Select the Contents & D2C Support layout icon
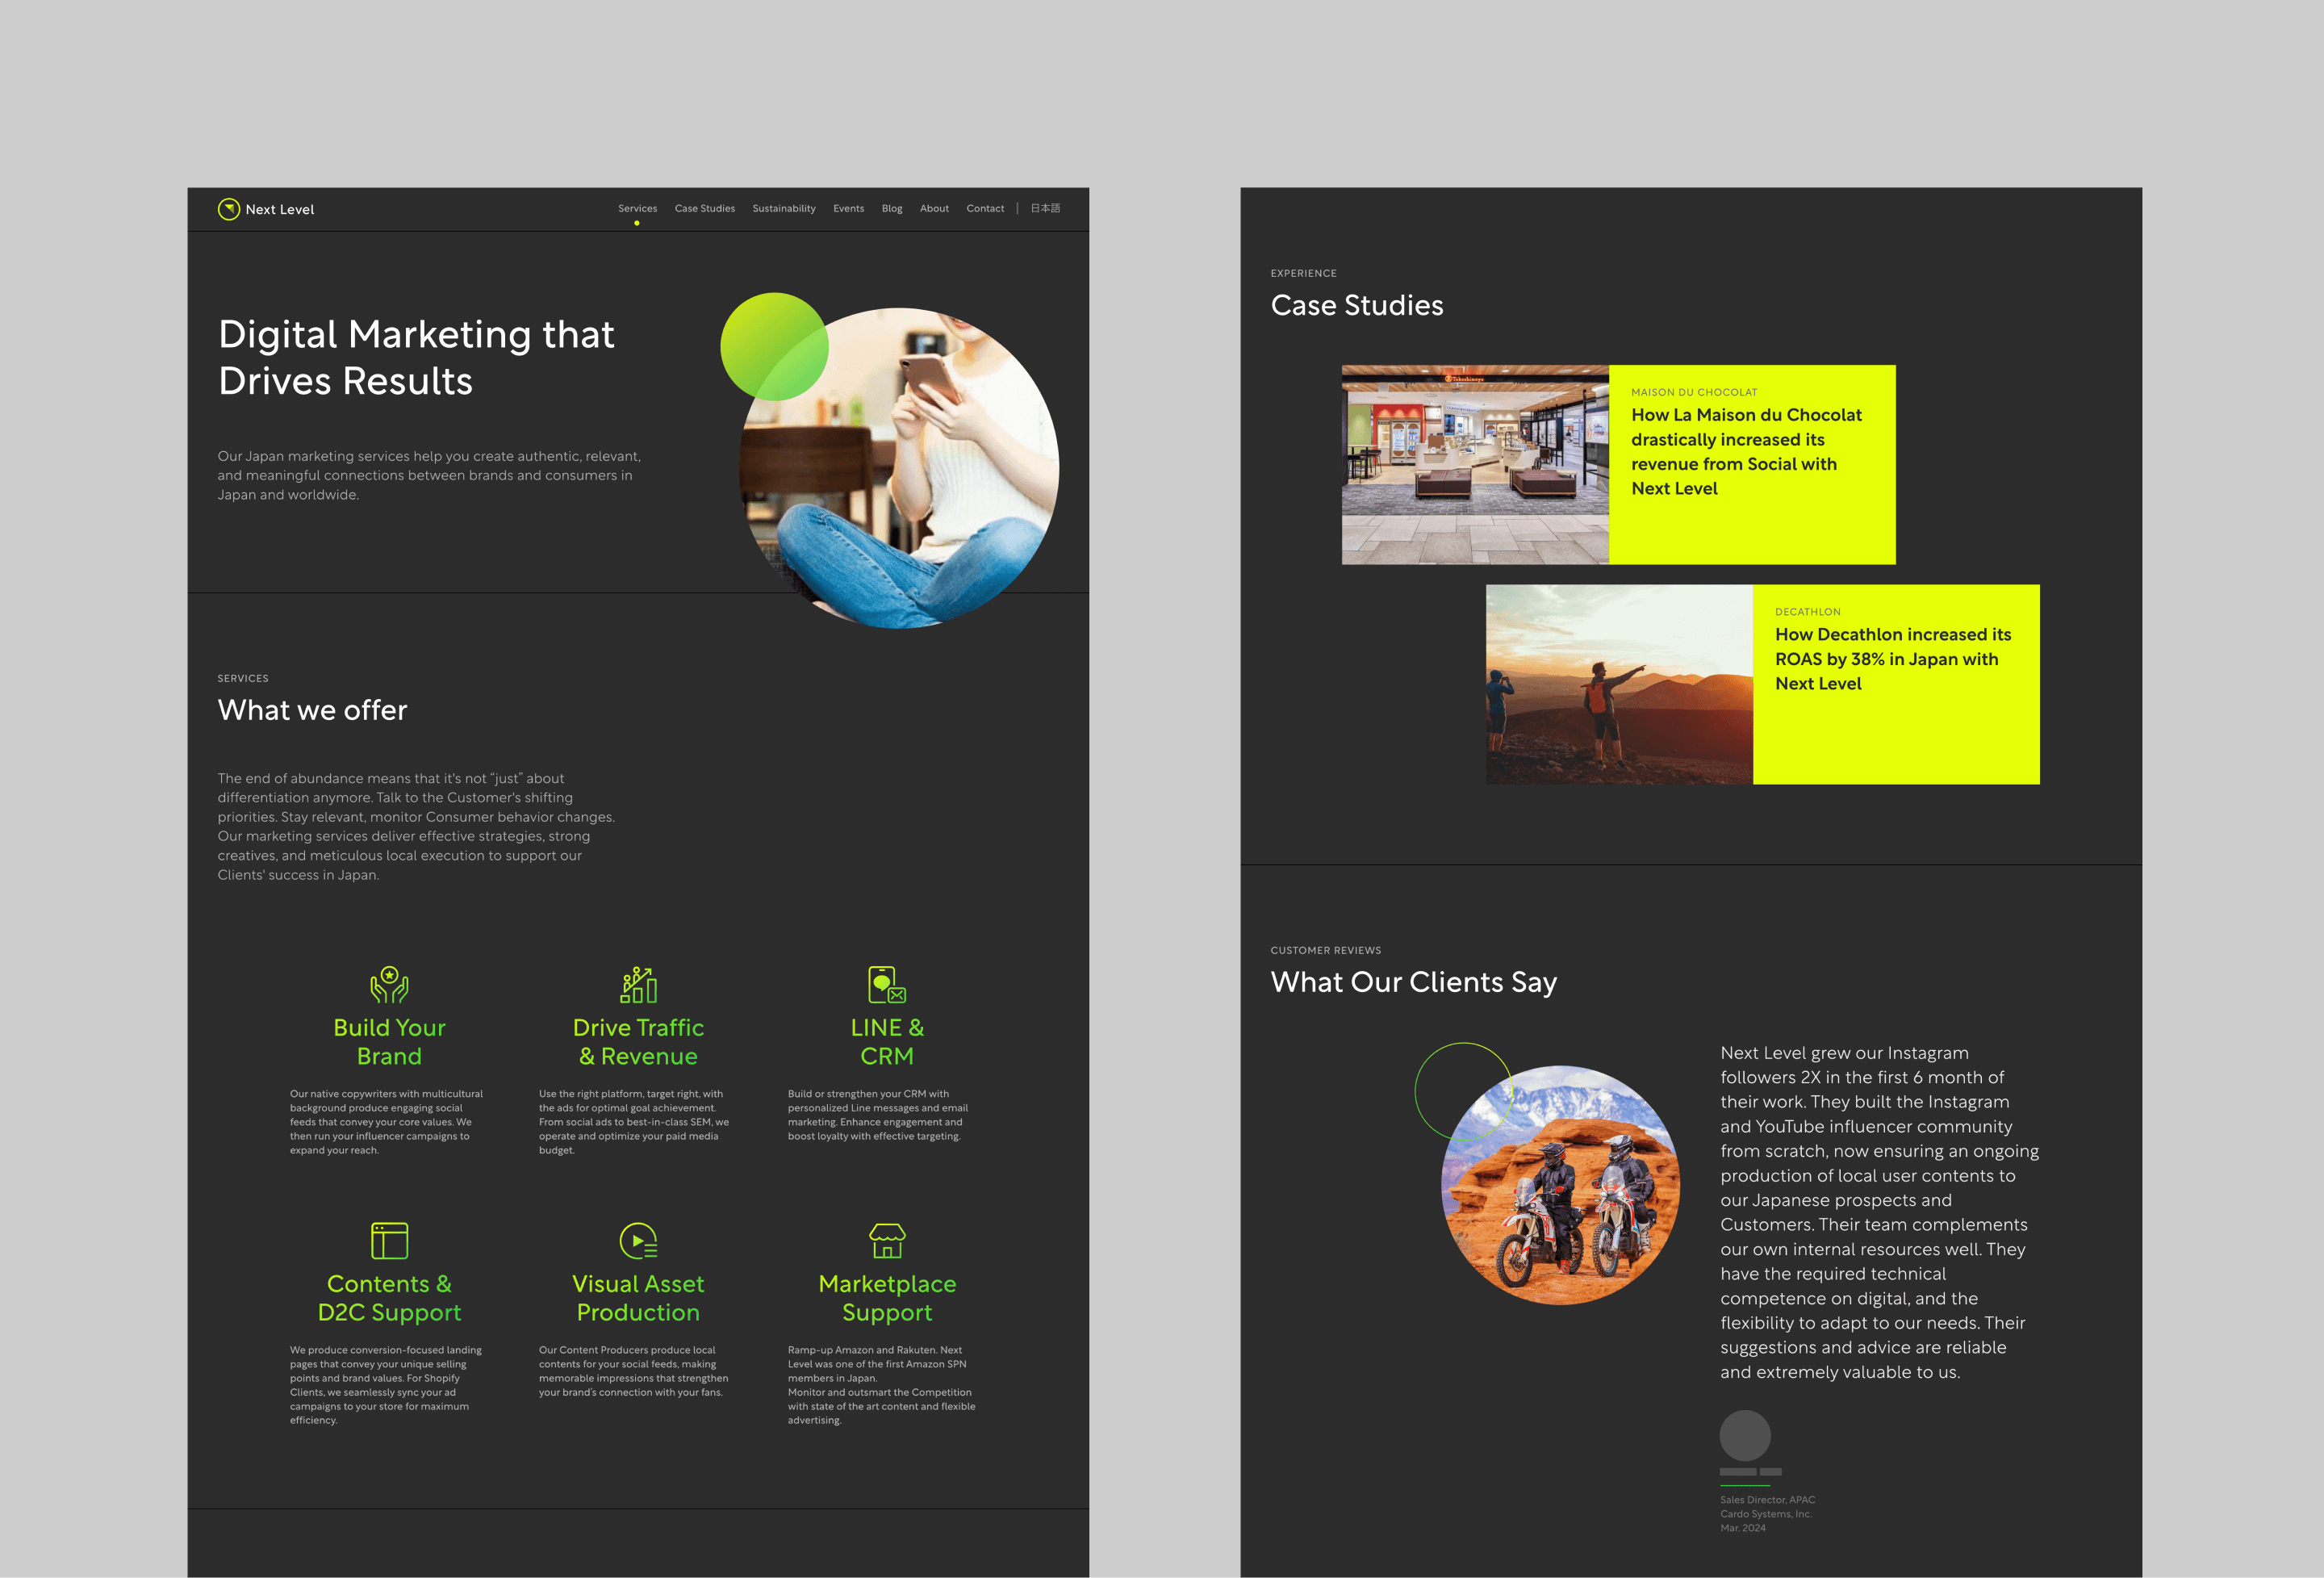2324x1578 pixels. tap(389, 1241)
